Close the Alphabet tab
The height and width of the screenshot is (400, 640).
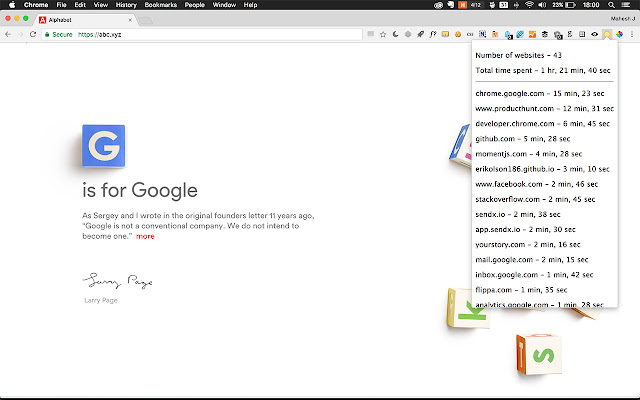tap(130, 20)
